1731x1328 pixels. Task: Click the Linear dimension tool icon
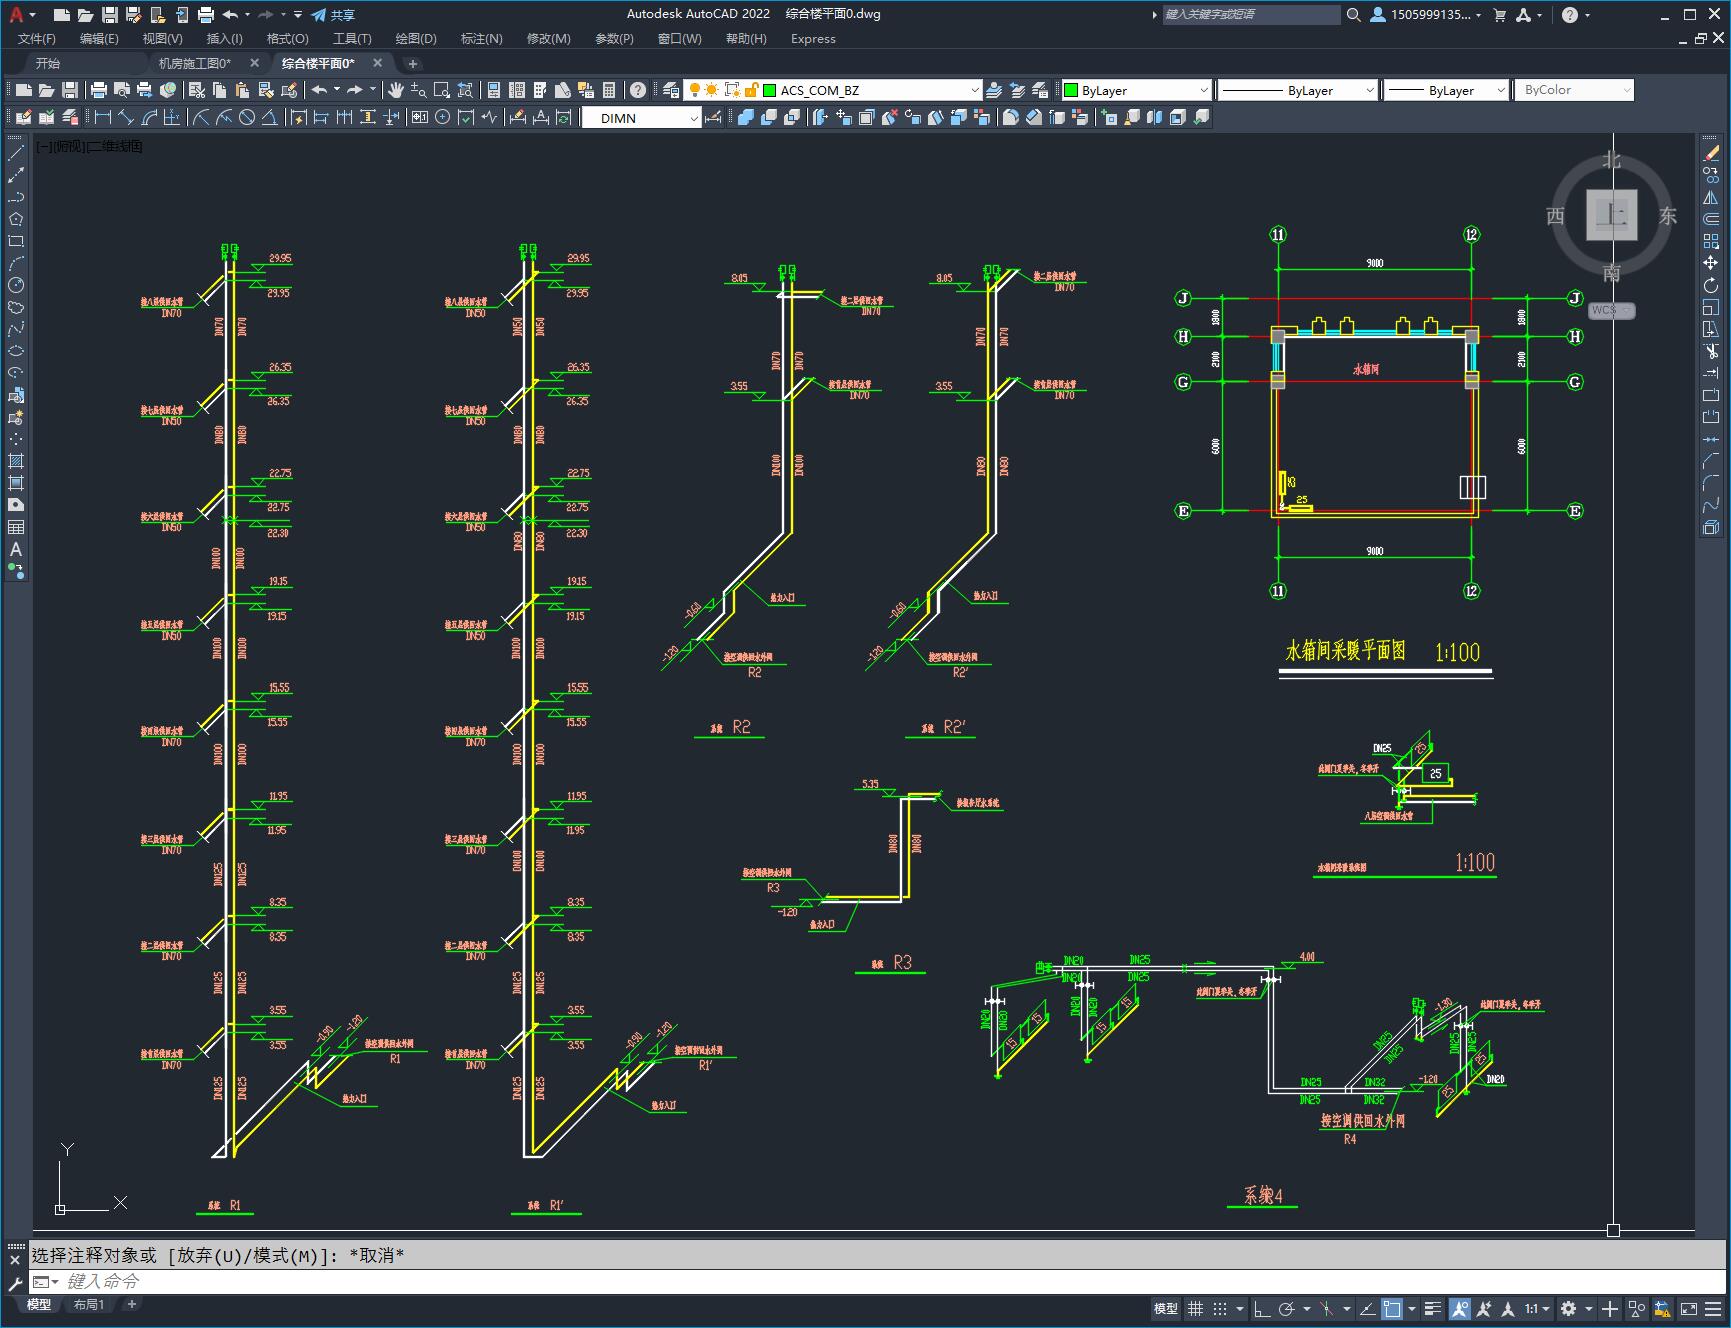[102, 118]
